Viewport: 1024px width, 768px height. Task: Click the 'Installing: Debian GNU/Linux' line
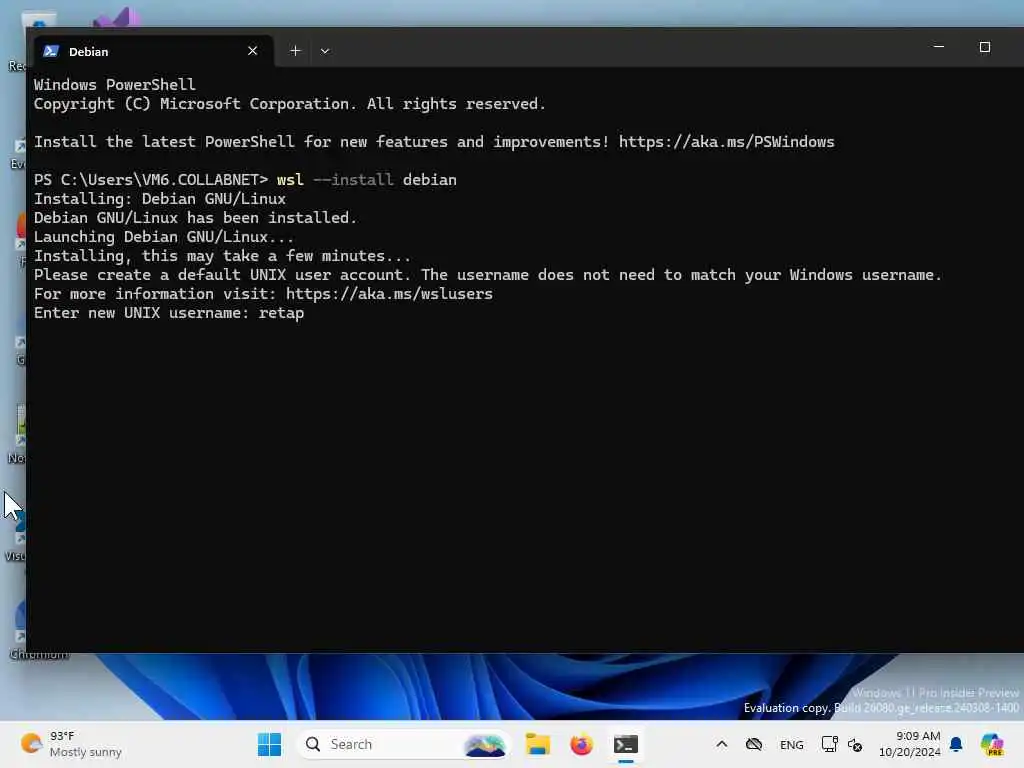(160, 199)
